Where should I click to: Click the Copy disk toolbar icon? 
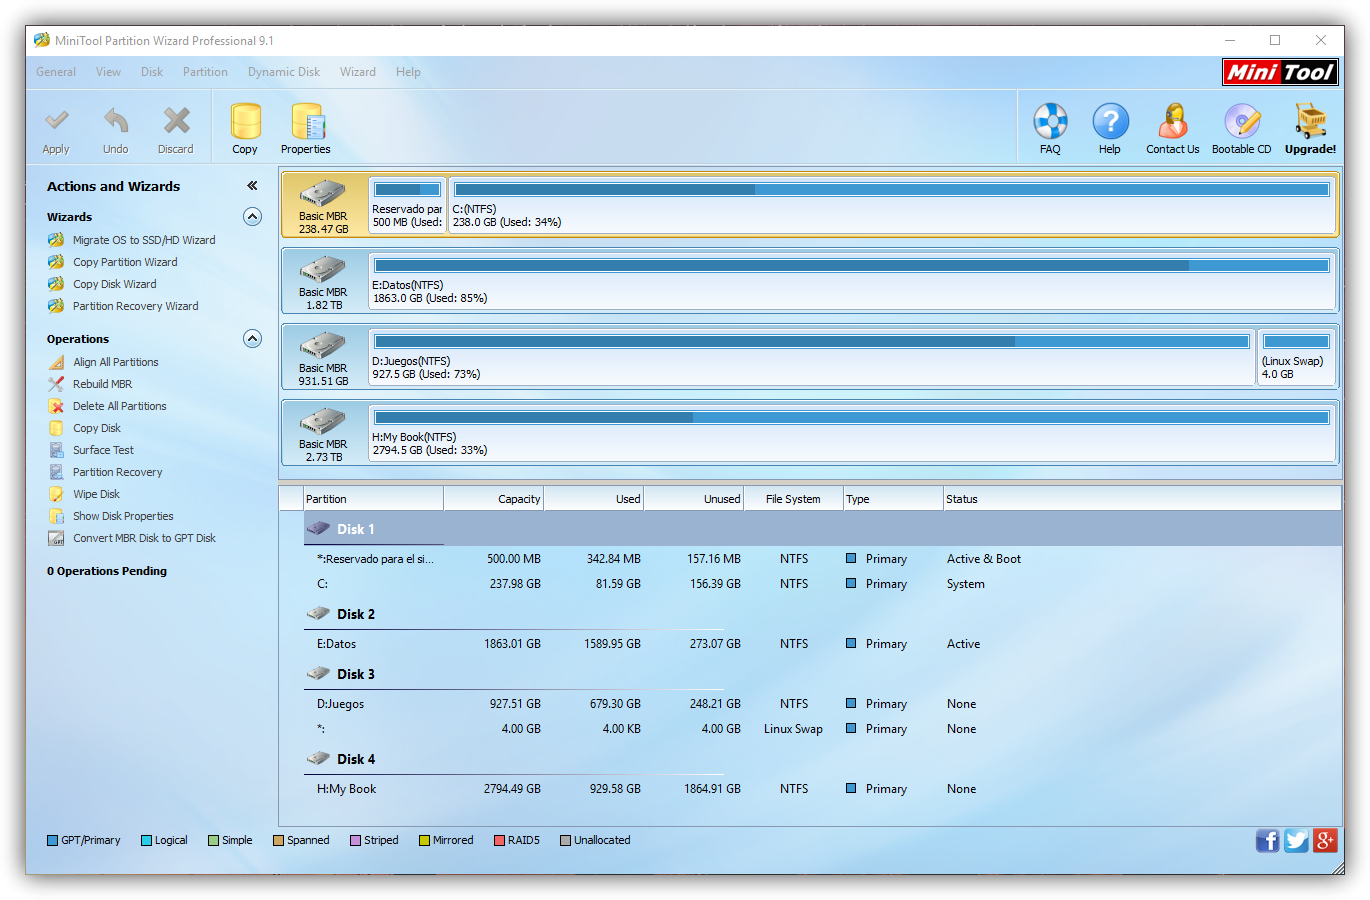click(245, 122)
